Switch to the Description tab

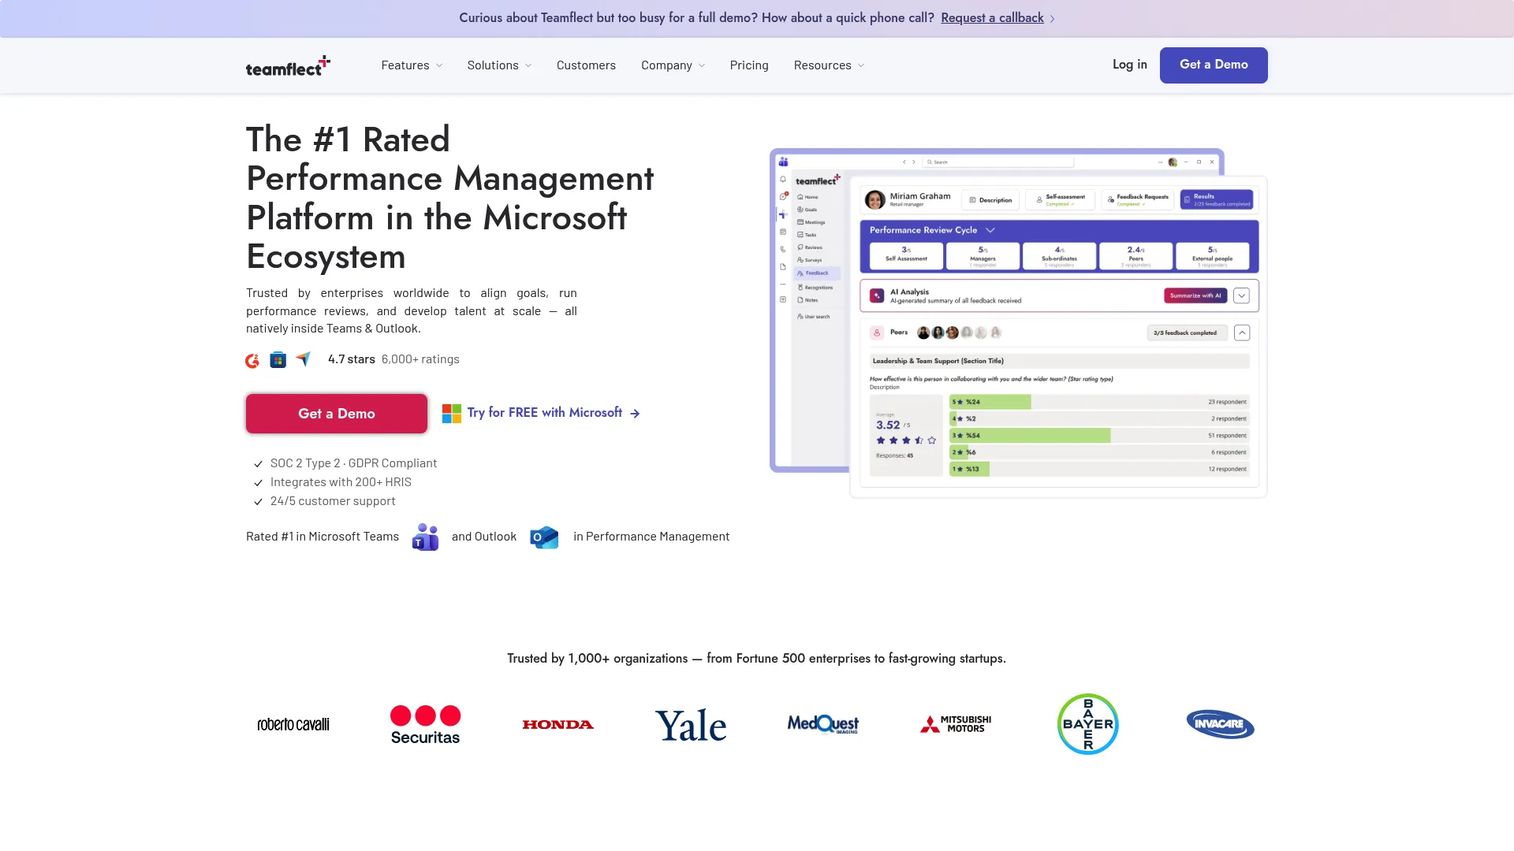tap(991, 200)
